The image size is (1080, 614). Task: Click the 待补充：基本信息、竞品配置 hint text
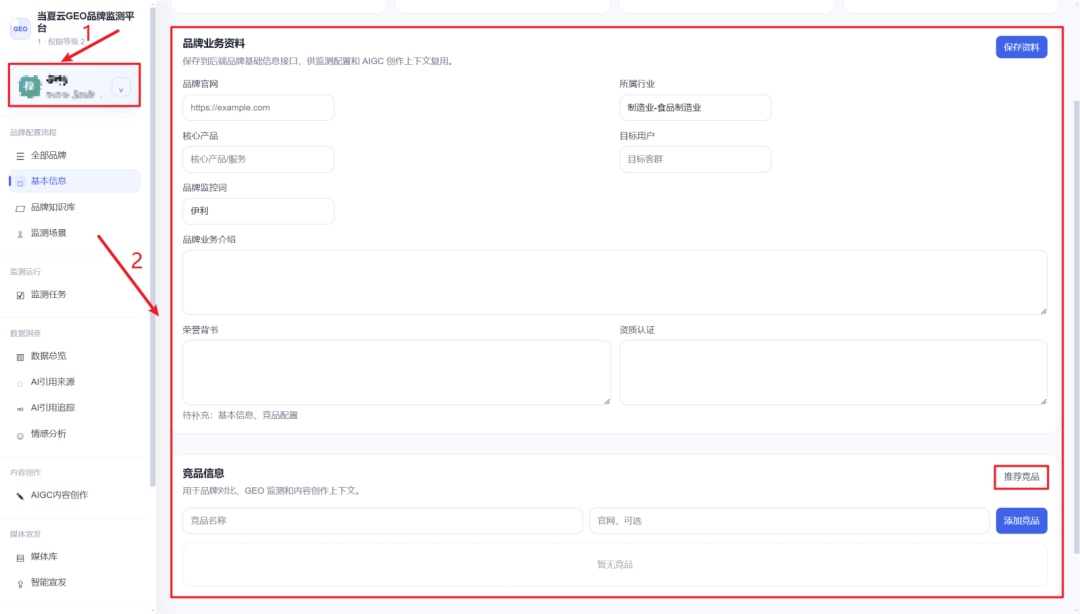(240, 416)
